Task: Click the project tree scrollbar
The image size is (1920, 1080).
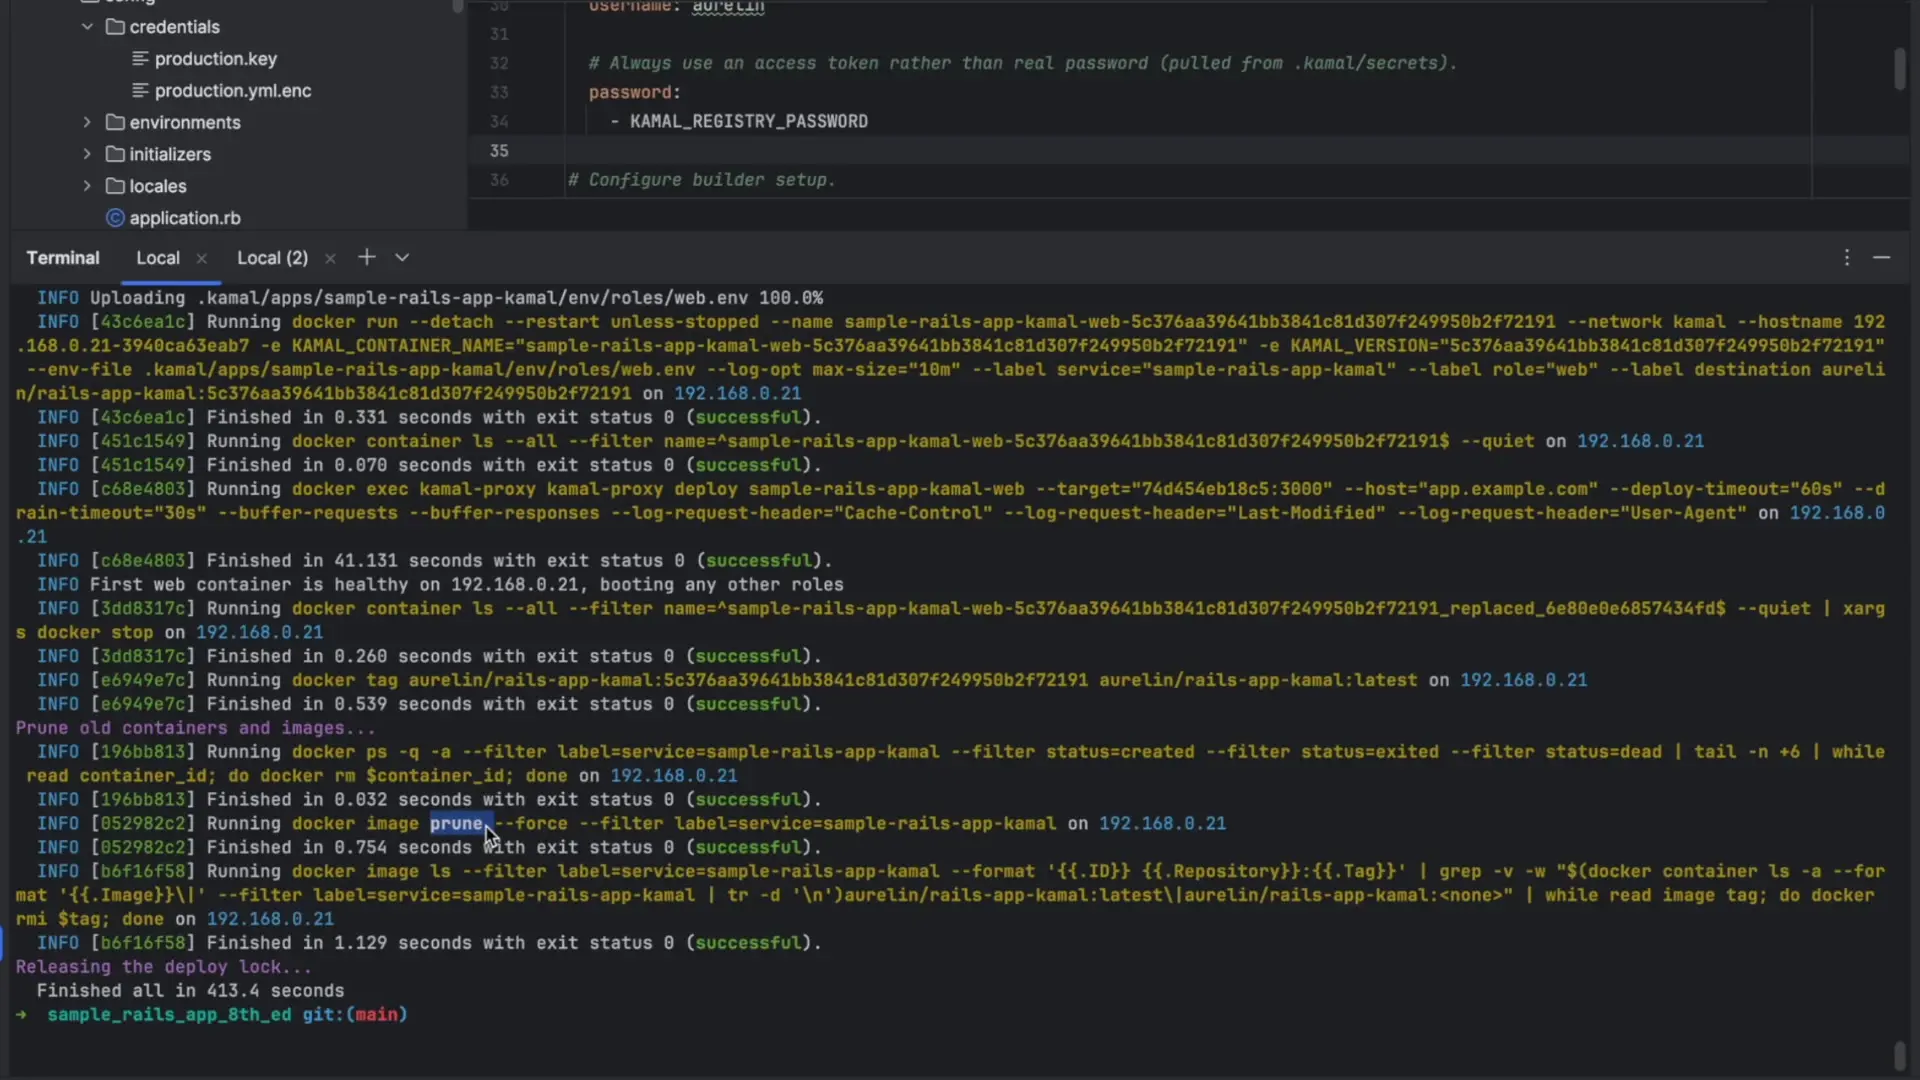Action: 458,6
